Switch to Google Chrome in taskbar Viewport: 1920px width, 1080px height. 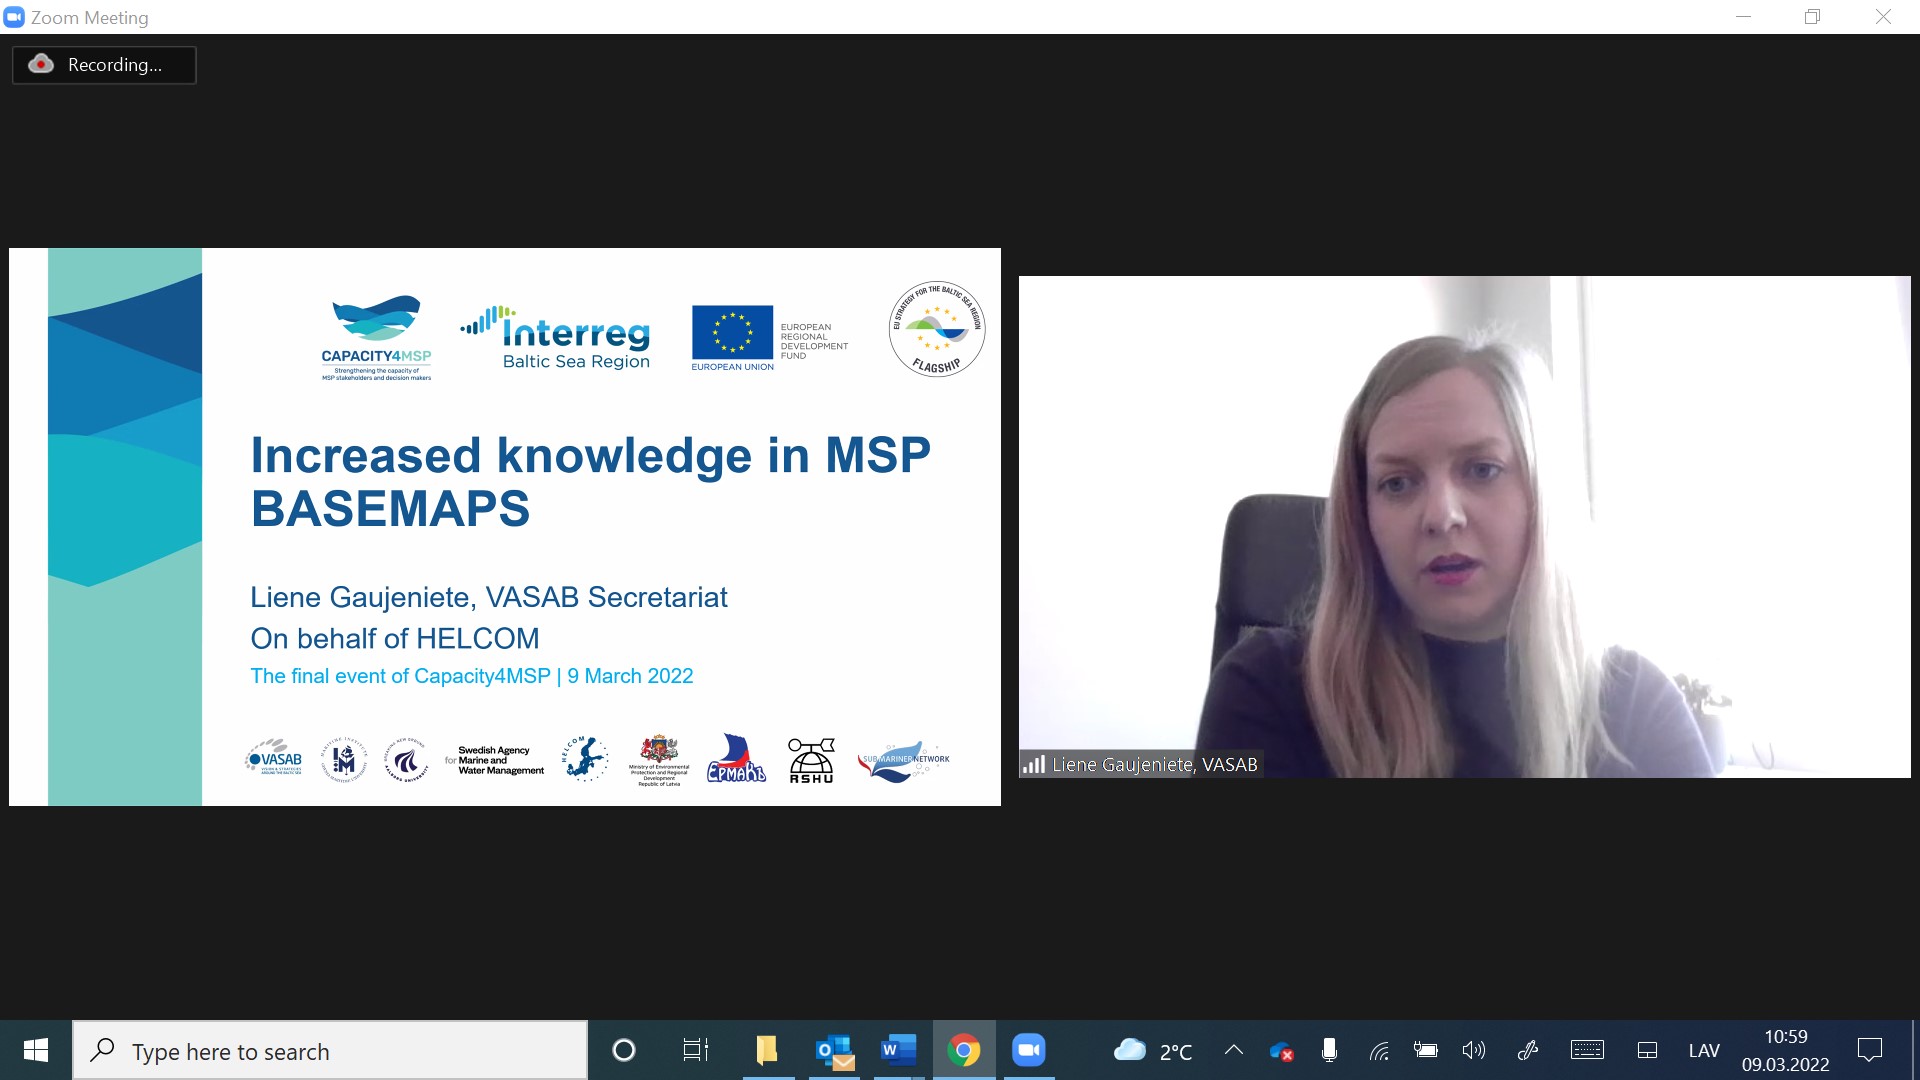[964, 1050]
